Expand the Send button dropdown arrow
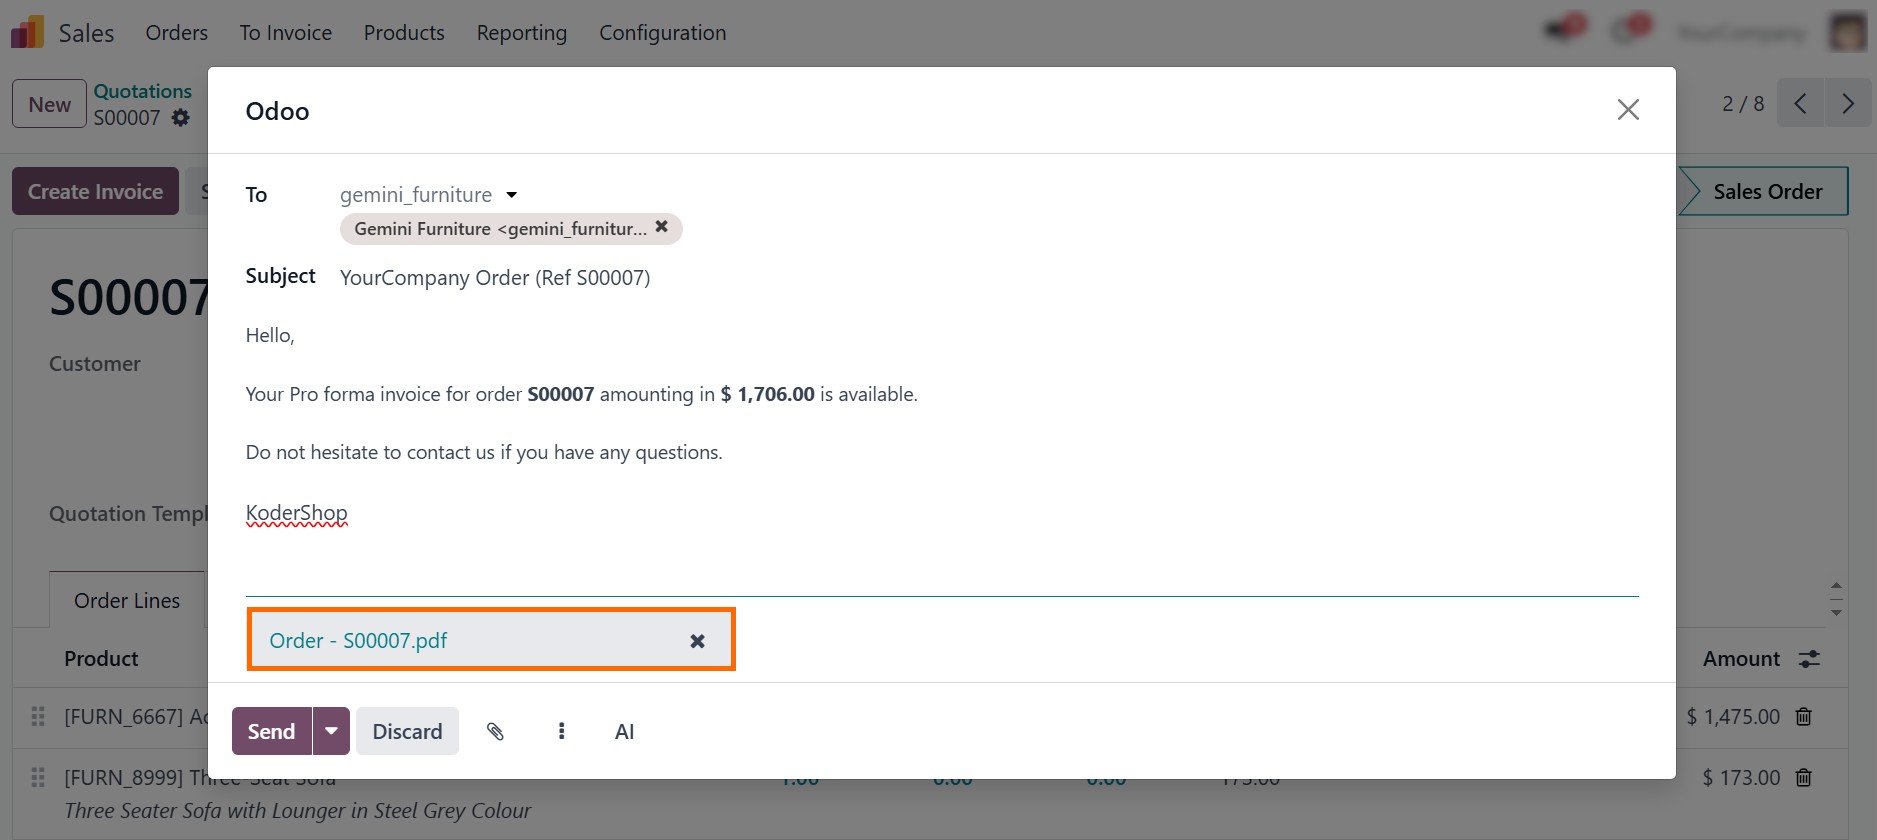 [x=331, y=731]
